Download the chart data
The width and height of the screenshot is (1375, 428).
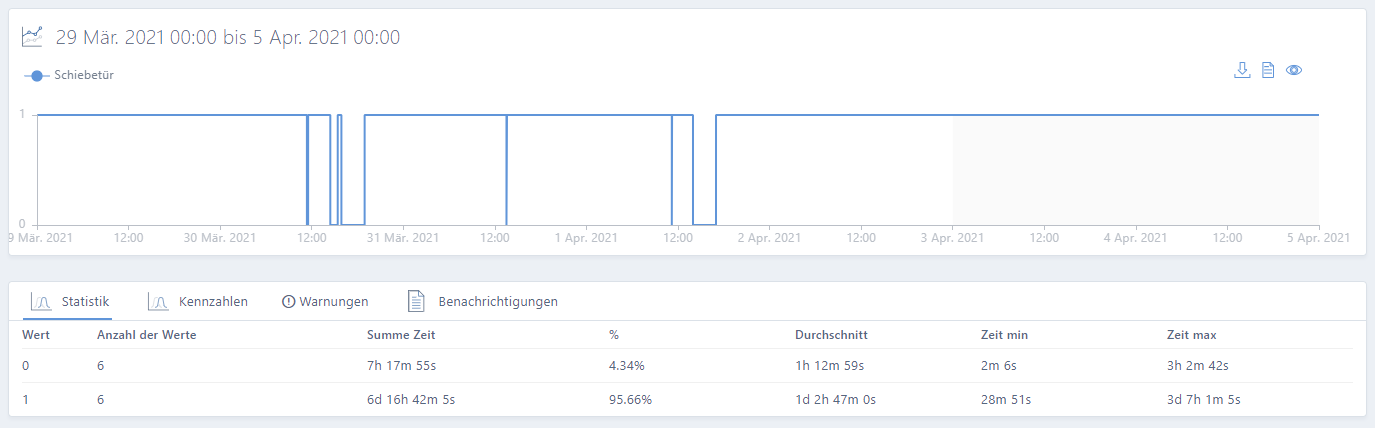pos(1242,70)
